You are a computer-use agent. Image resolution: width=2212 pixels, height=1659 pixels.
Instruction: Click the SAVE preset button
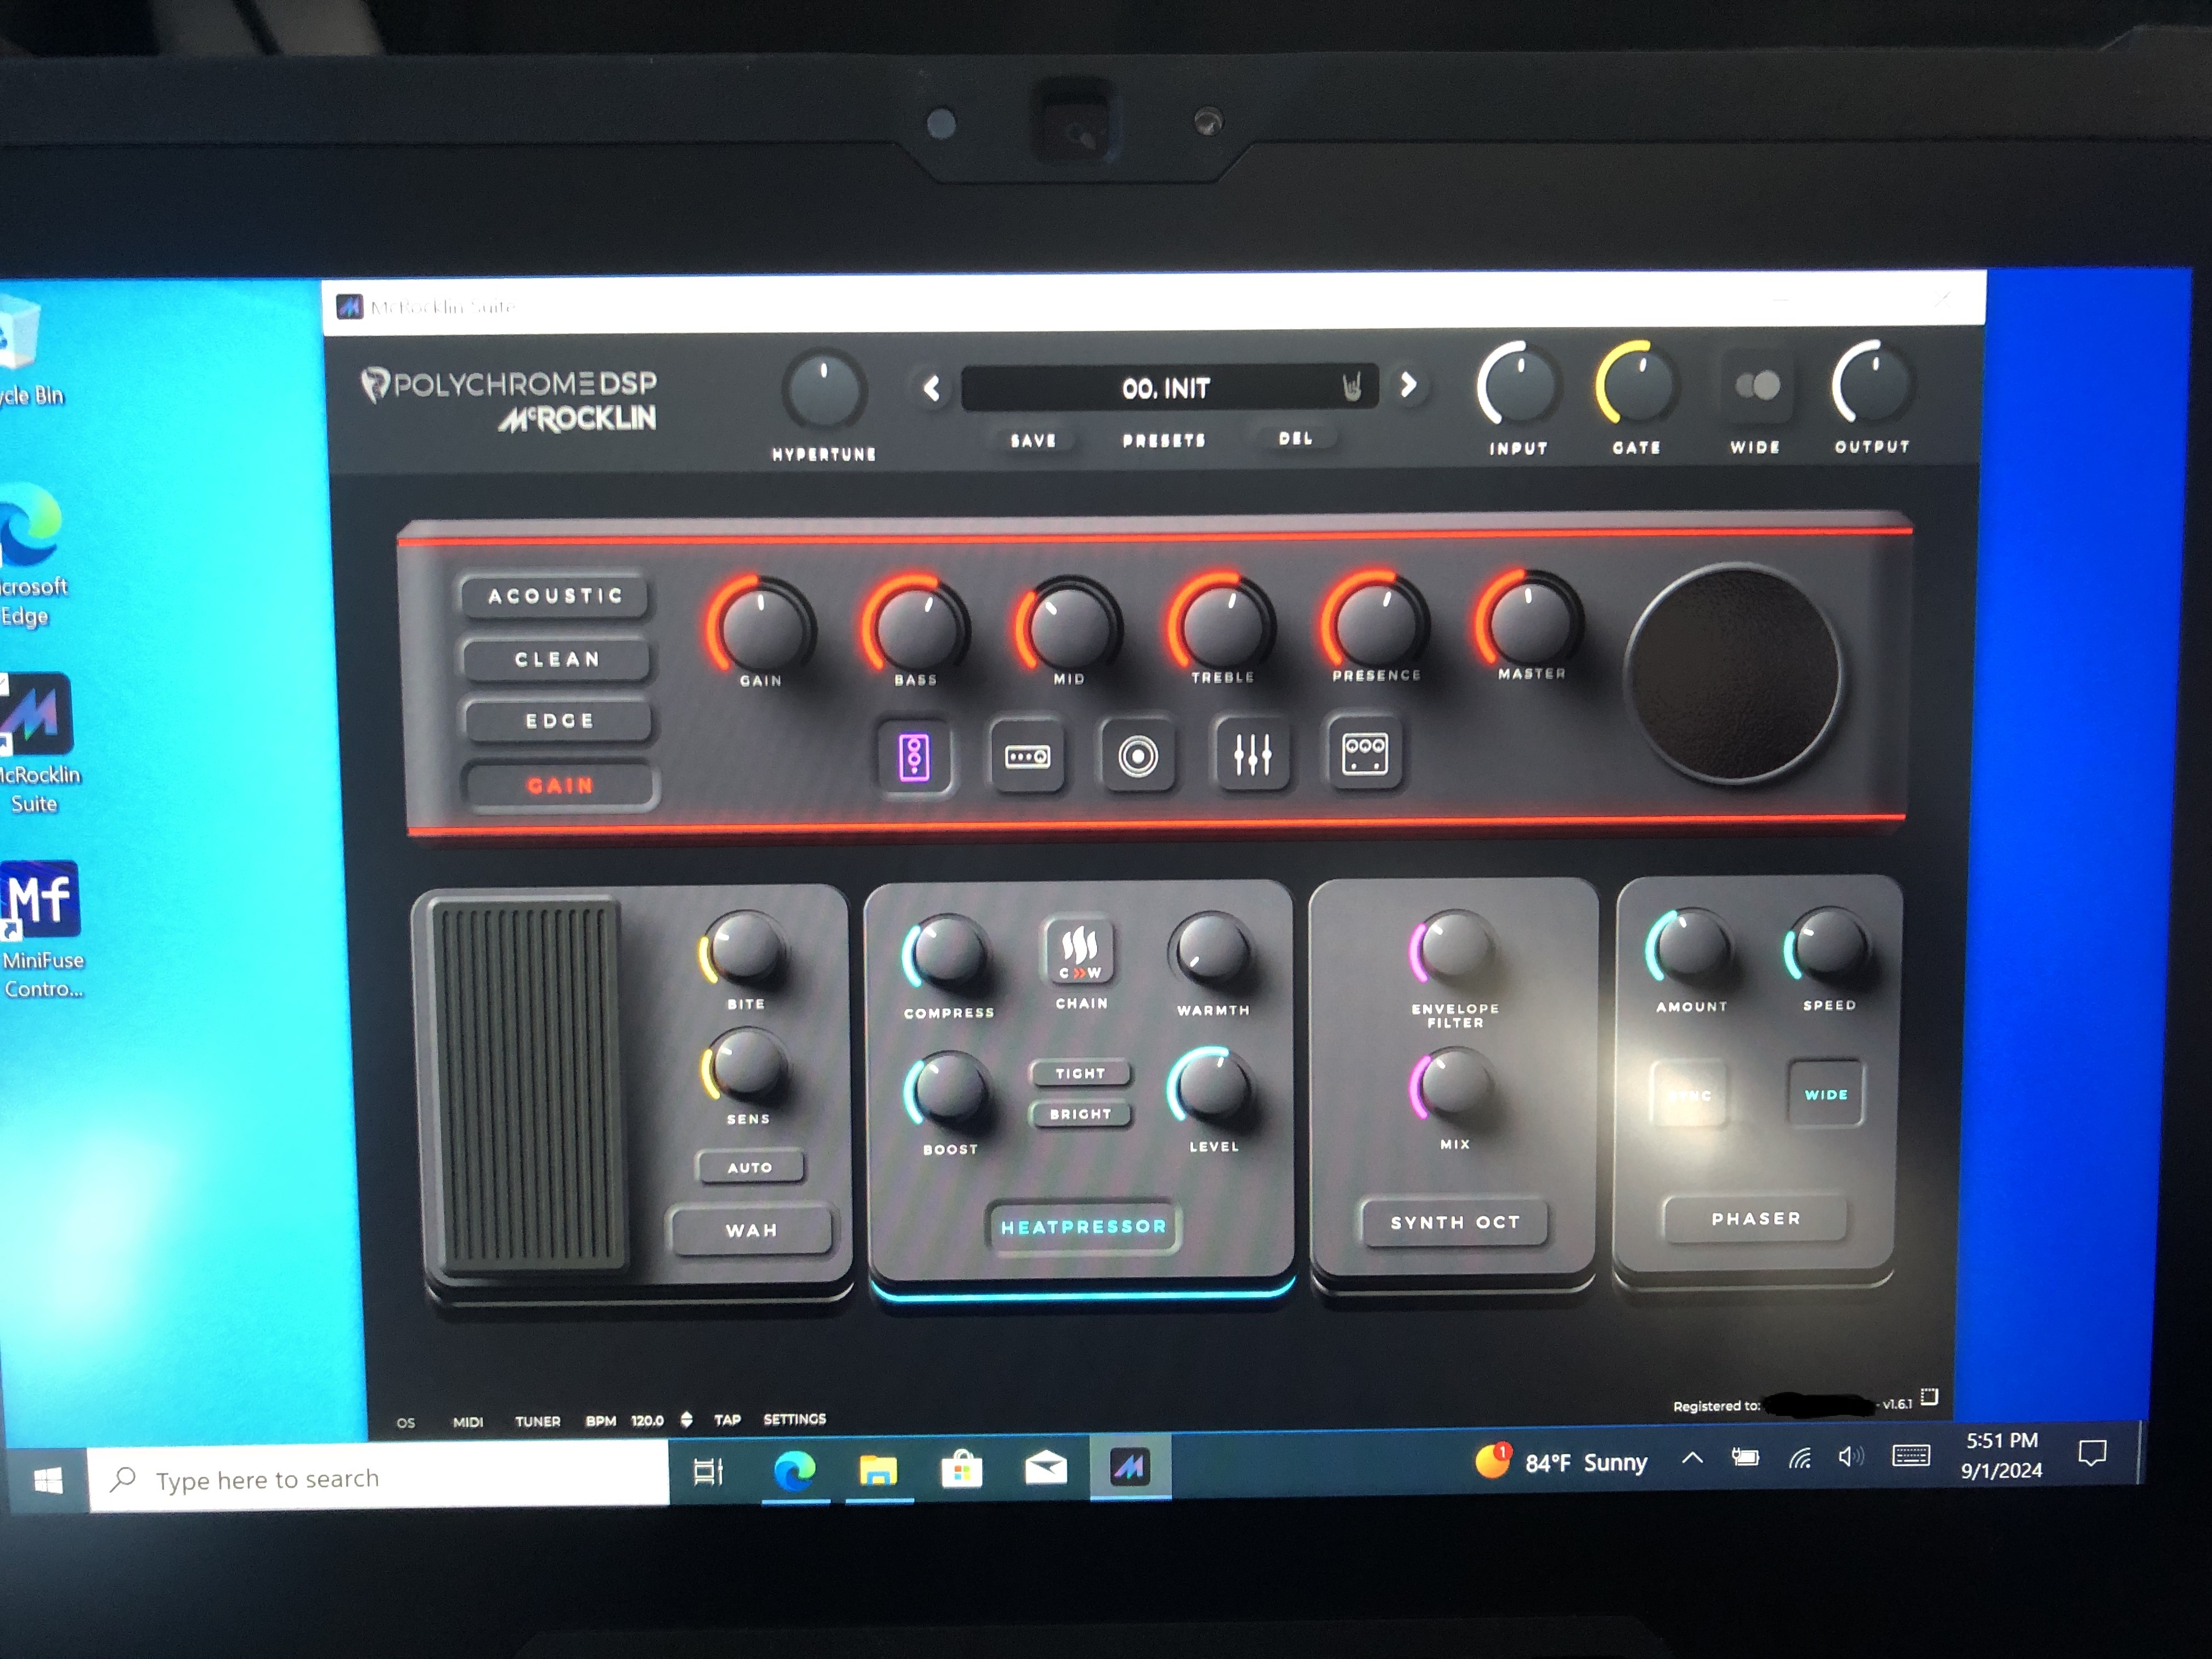click(x=1033, y=440)
